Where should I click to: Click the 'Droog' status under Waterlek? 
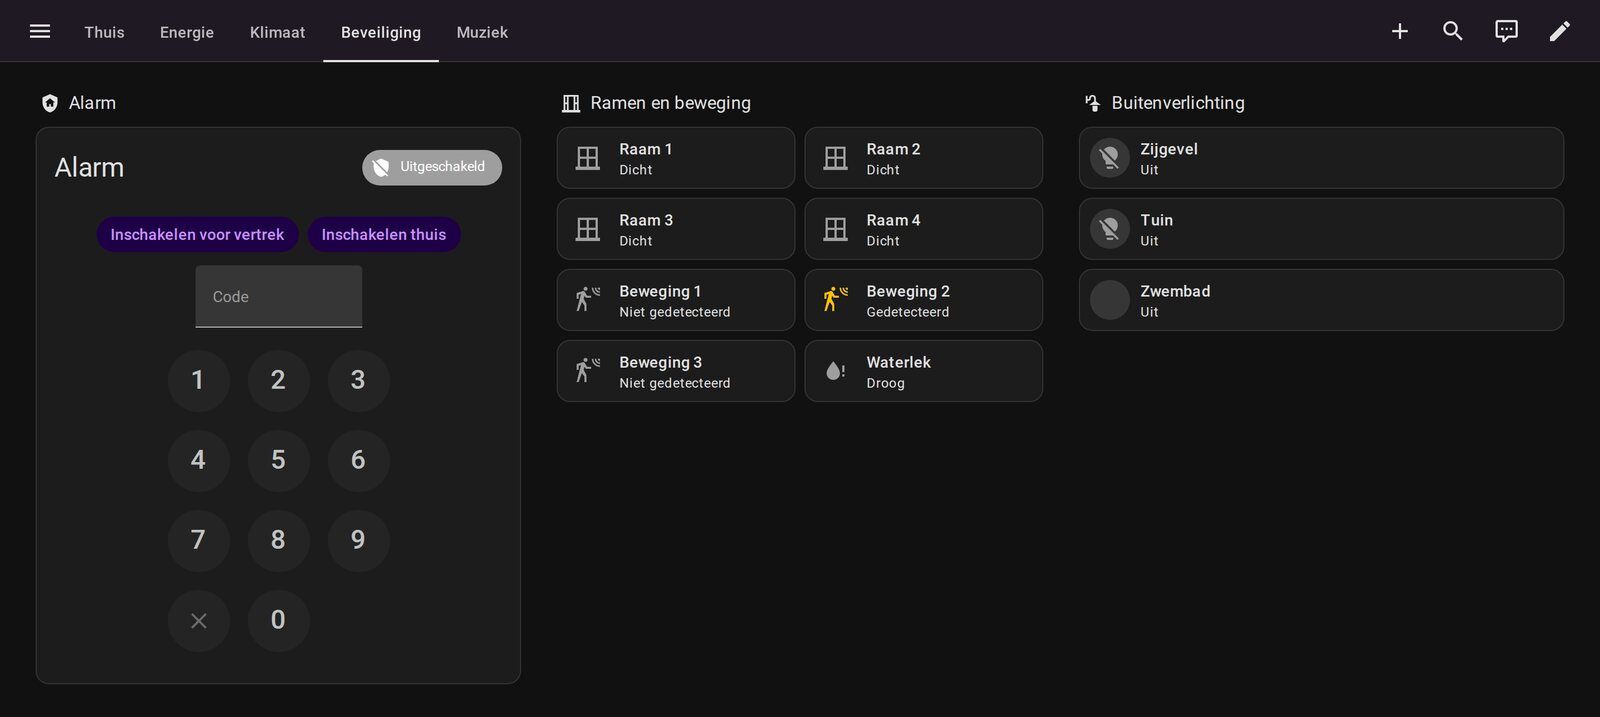[x=885, y=383]
